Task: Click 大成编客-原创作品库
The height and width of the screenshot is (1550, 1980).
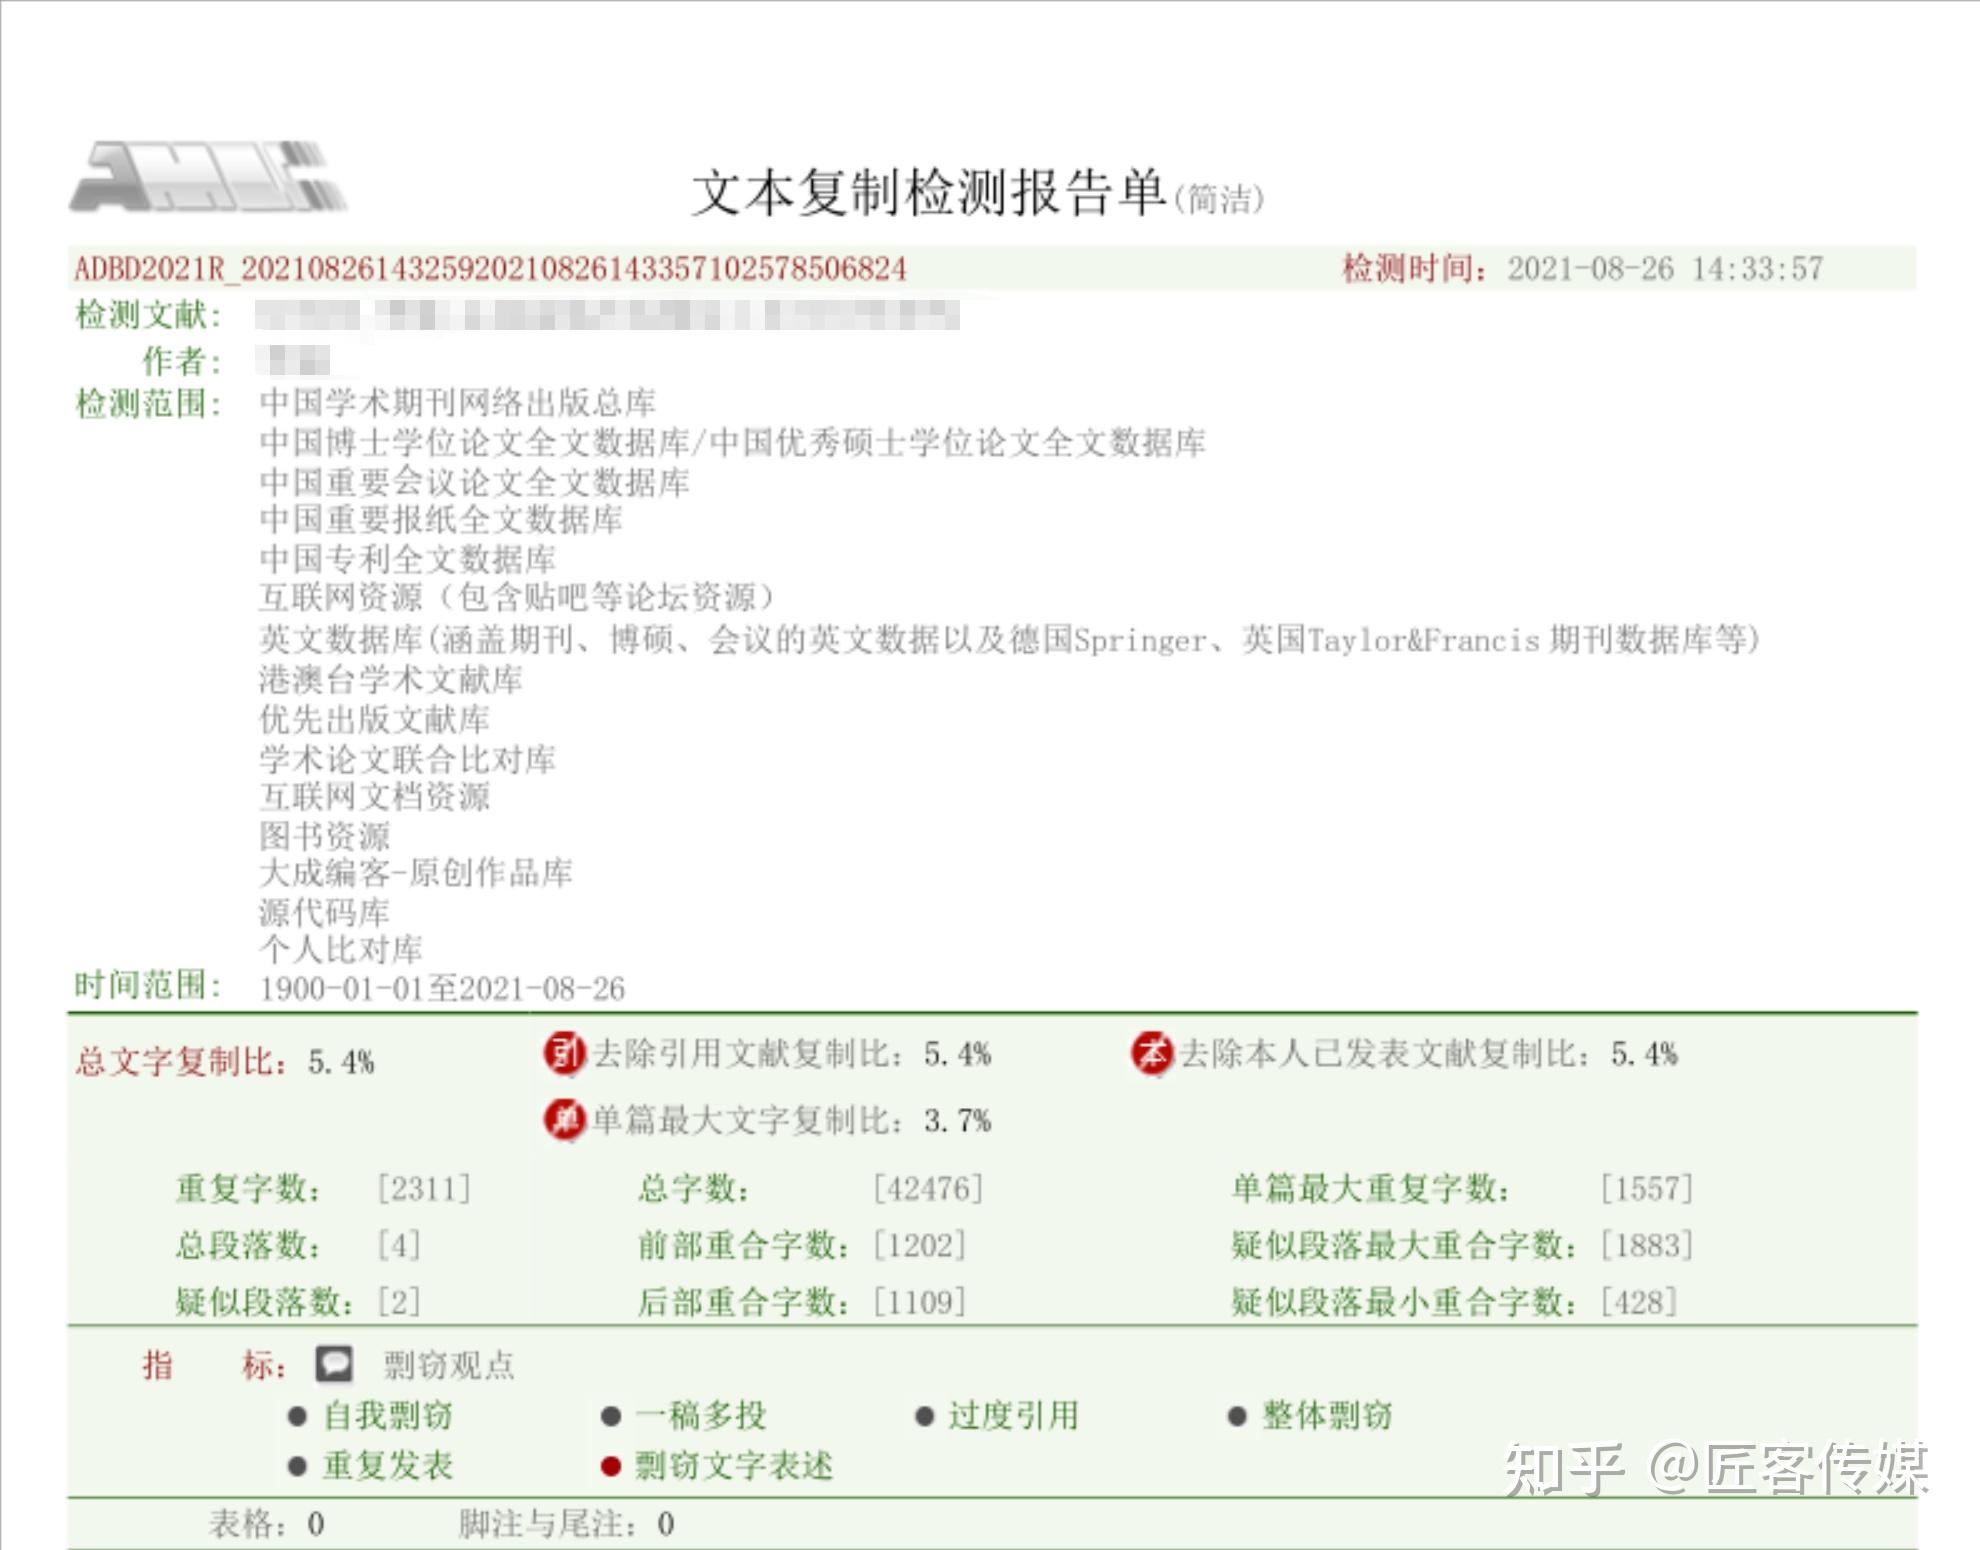Action: 416,873
